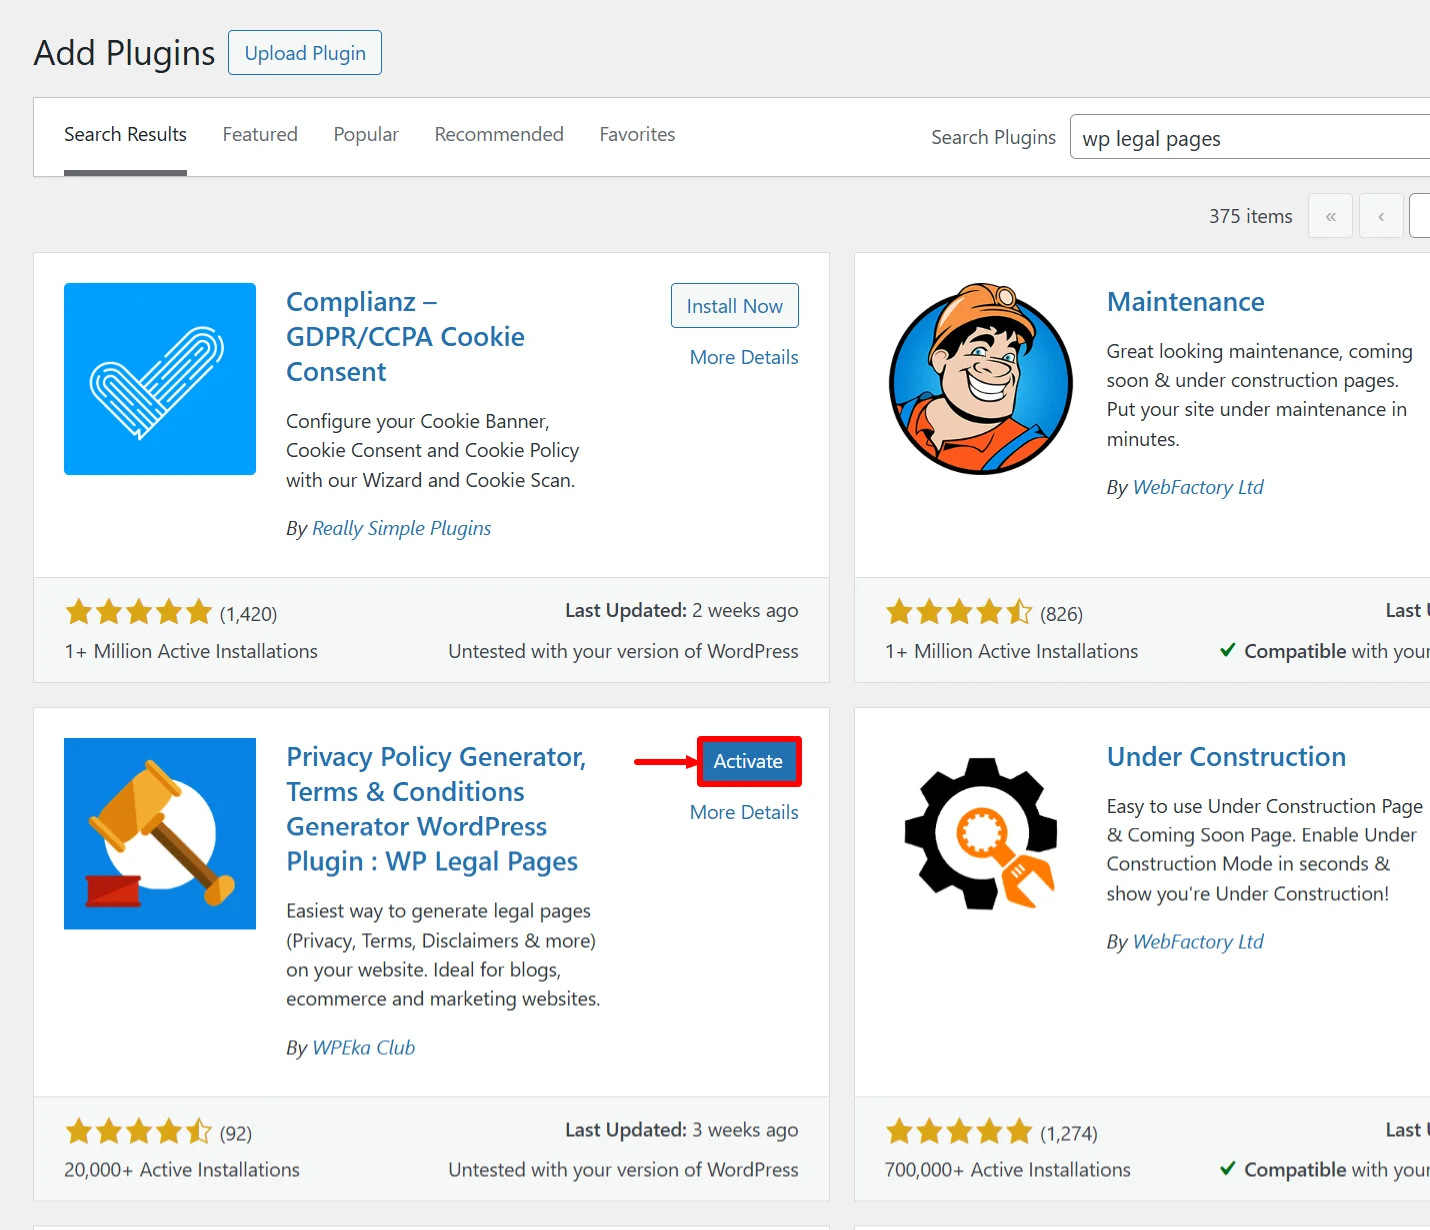Select the Recommended tab
Viewport: 1430px width, 1230px height.
pyautogui.click(x=499, y=134)
